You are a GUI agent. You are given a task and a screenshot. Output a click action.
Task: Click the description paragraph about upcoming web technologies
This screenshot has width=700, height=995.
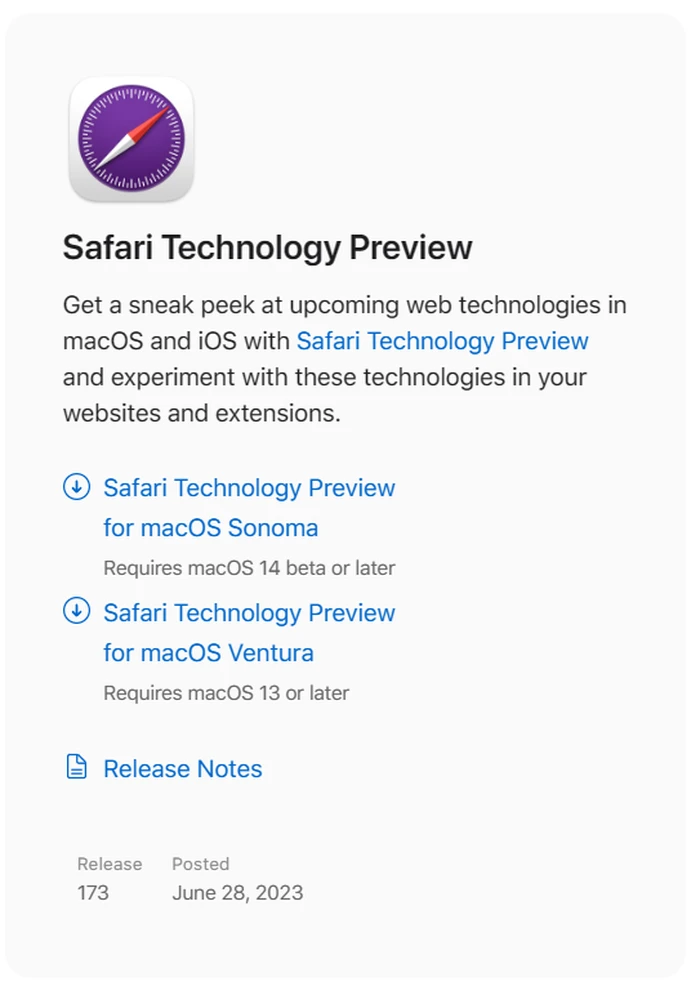tap(345, 358)
